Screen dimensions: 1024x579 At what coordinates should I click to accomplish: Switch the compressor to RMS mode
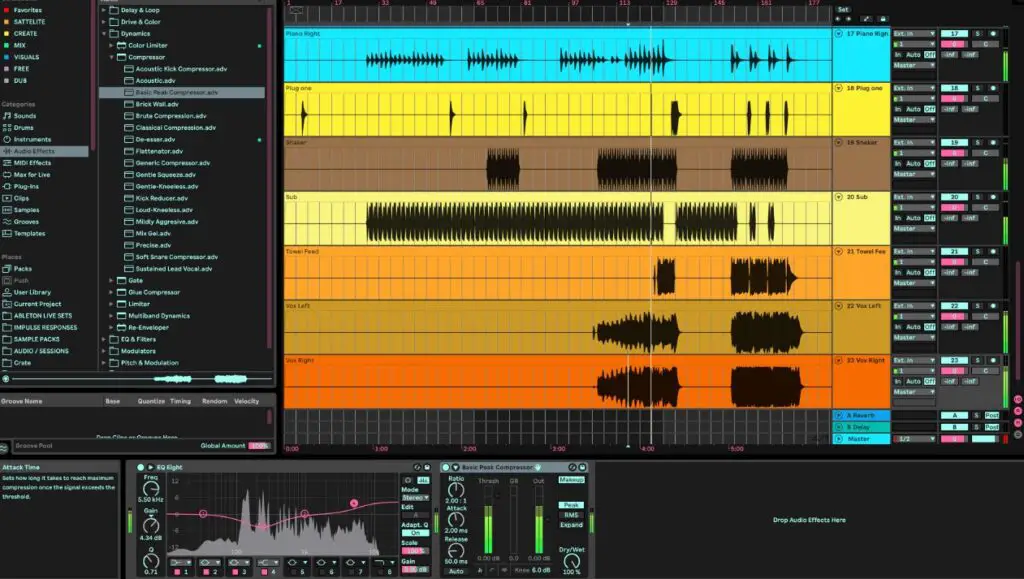[x=570, y=515]
